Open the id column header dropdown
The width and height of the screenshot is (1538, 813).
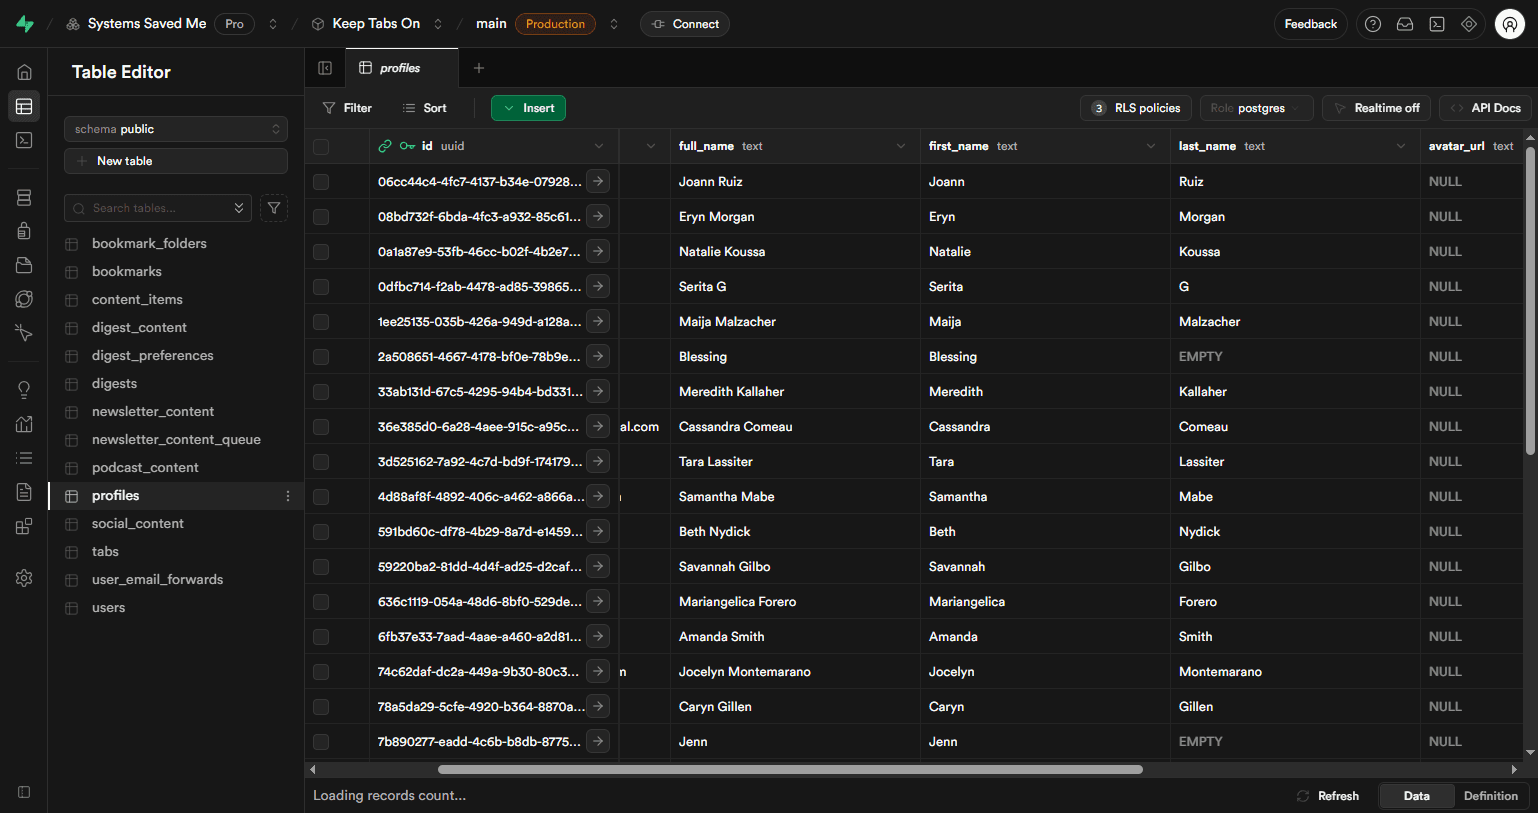point(599,146)
